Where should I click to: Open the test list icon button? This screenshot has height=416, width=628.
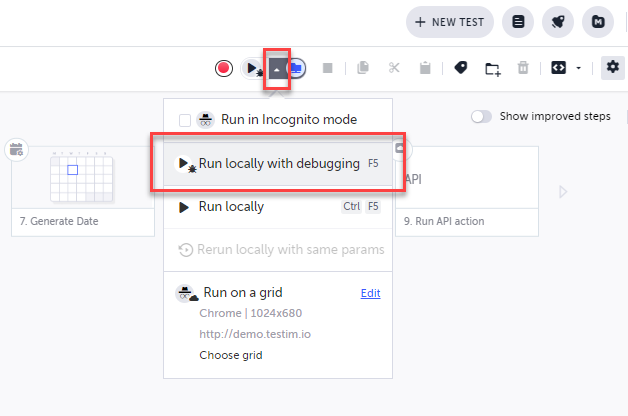point(518,22)
